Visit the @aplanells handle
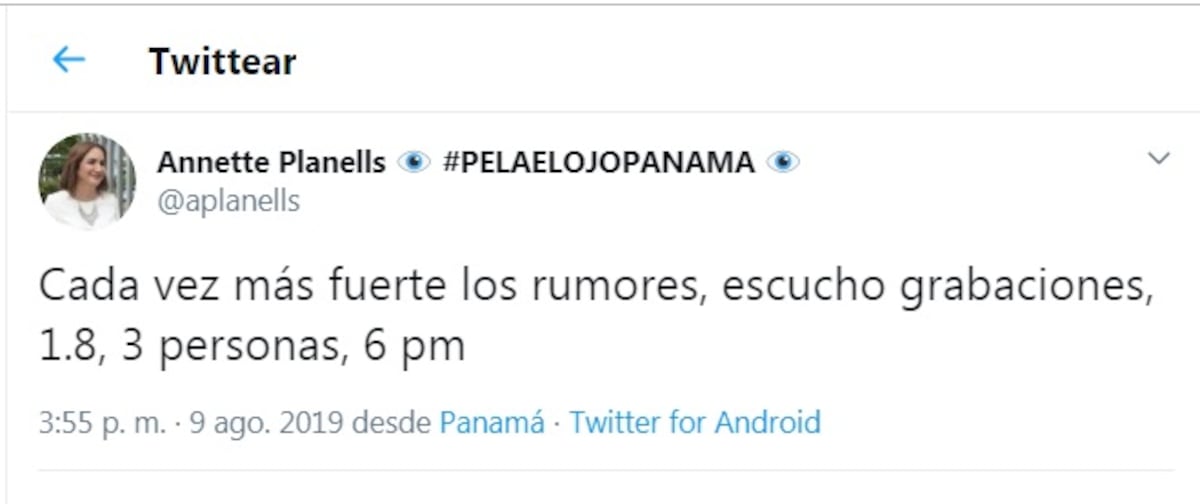This screenshot has width=1200, height=504. 228,201
